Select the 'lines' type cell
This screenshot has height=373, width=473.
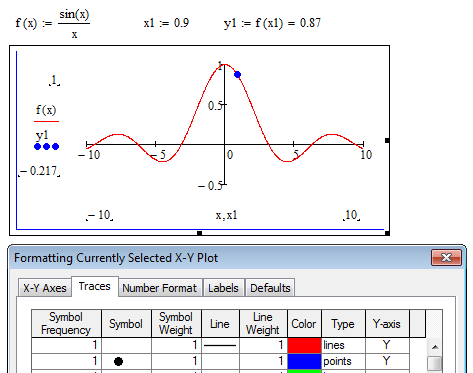(x=344, y=345)
